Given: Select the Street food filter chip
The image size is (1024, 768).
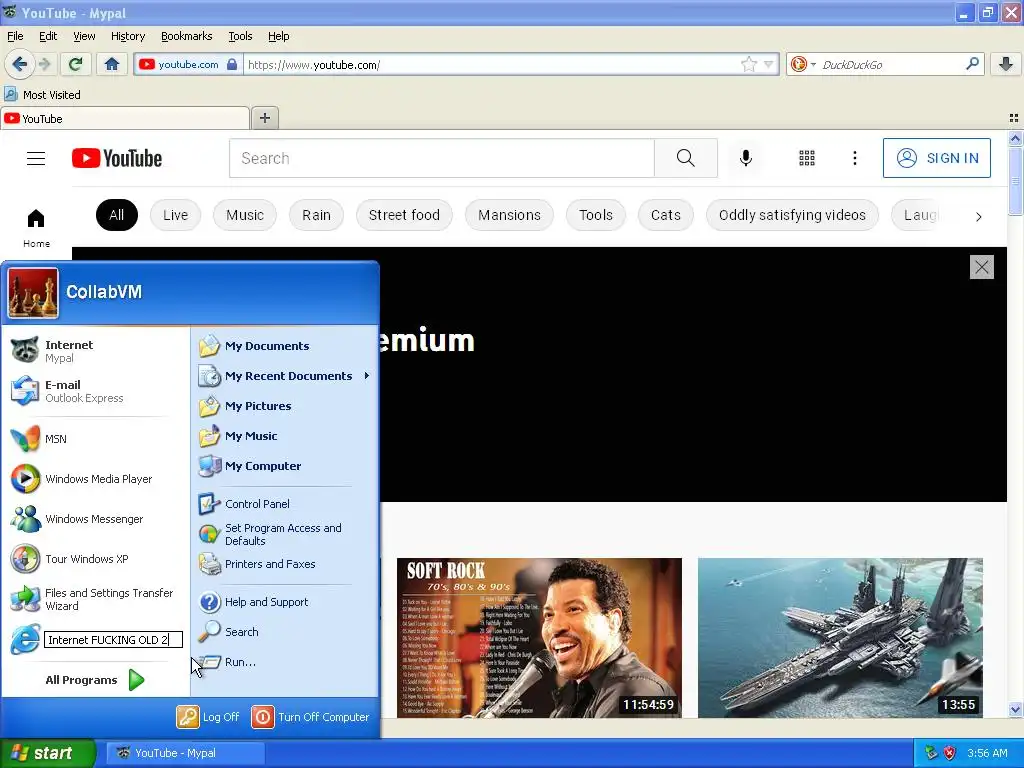Looking at the screenshot, I should 404,215.
